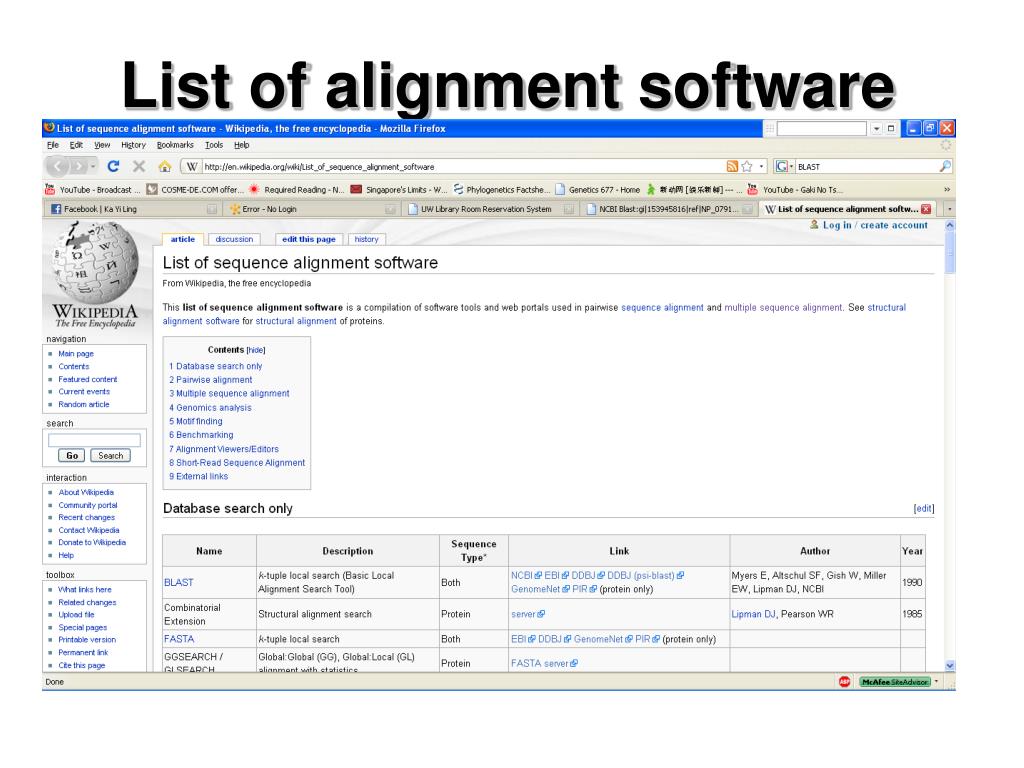The height and width of the screenshot is (768, 1024).
Task: Open the address bar history dropdown arrow
Action: click(x=761, y=167)
